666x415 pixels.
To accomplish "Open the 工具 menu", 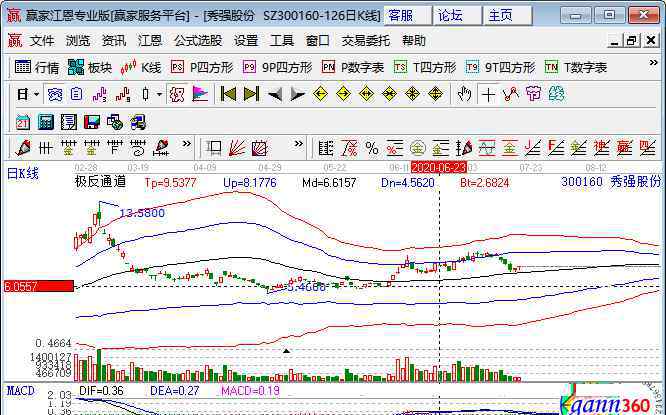I will click(282, 41).
